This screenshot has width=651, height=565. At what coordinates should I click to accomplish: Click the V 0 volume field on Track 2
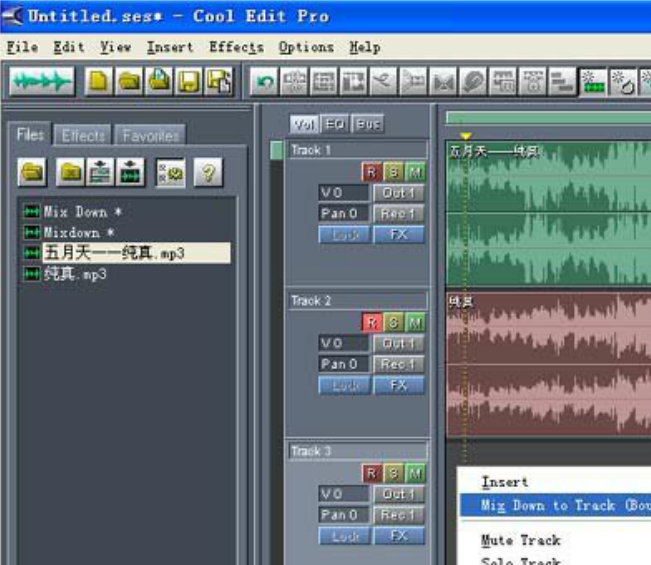[342, 343]
